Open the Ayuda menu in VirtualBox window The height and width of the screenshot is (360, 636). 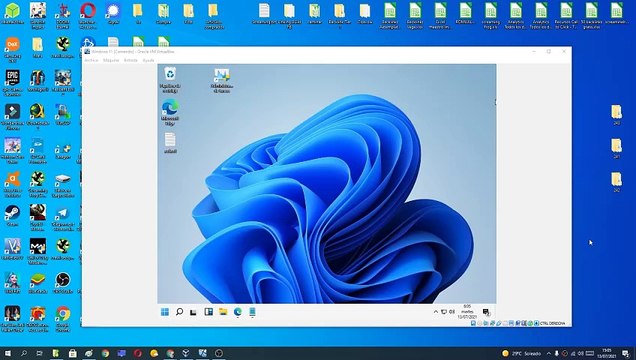(148, 60)
